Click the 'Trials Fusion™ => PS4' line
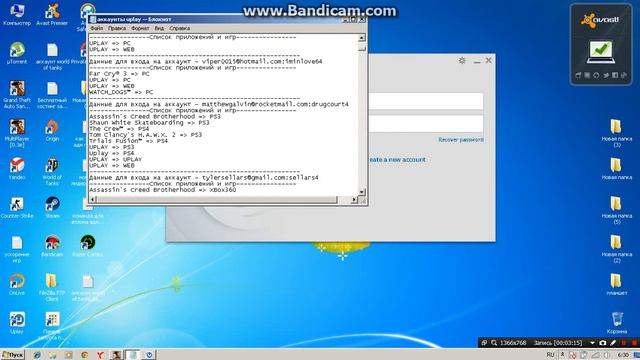This screenshot has height=360, width=640. 129,141
